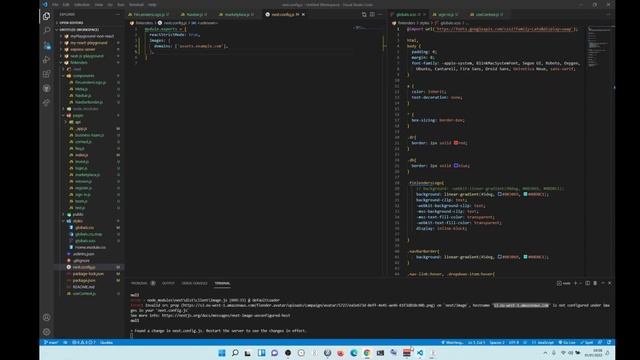Open the terminal launch profile dropdown

[x=580, y=283]
